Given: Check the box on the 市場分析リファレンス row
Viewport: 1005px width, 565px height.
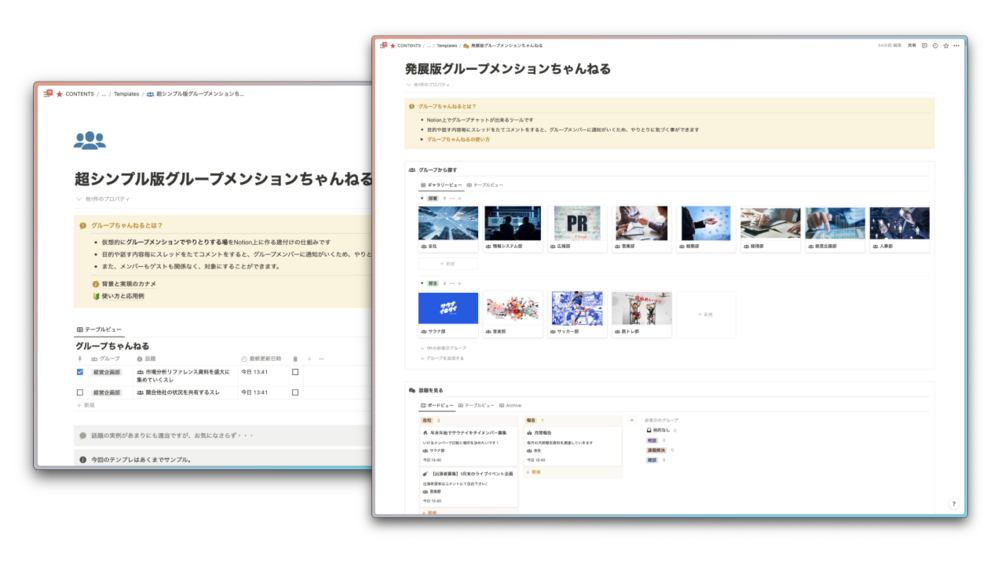Looking at the screenshot, I should [80, 372].
